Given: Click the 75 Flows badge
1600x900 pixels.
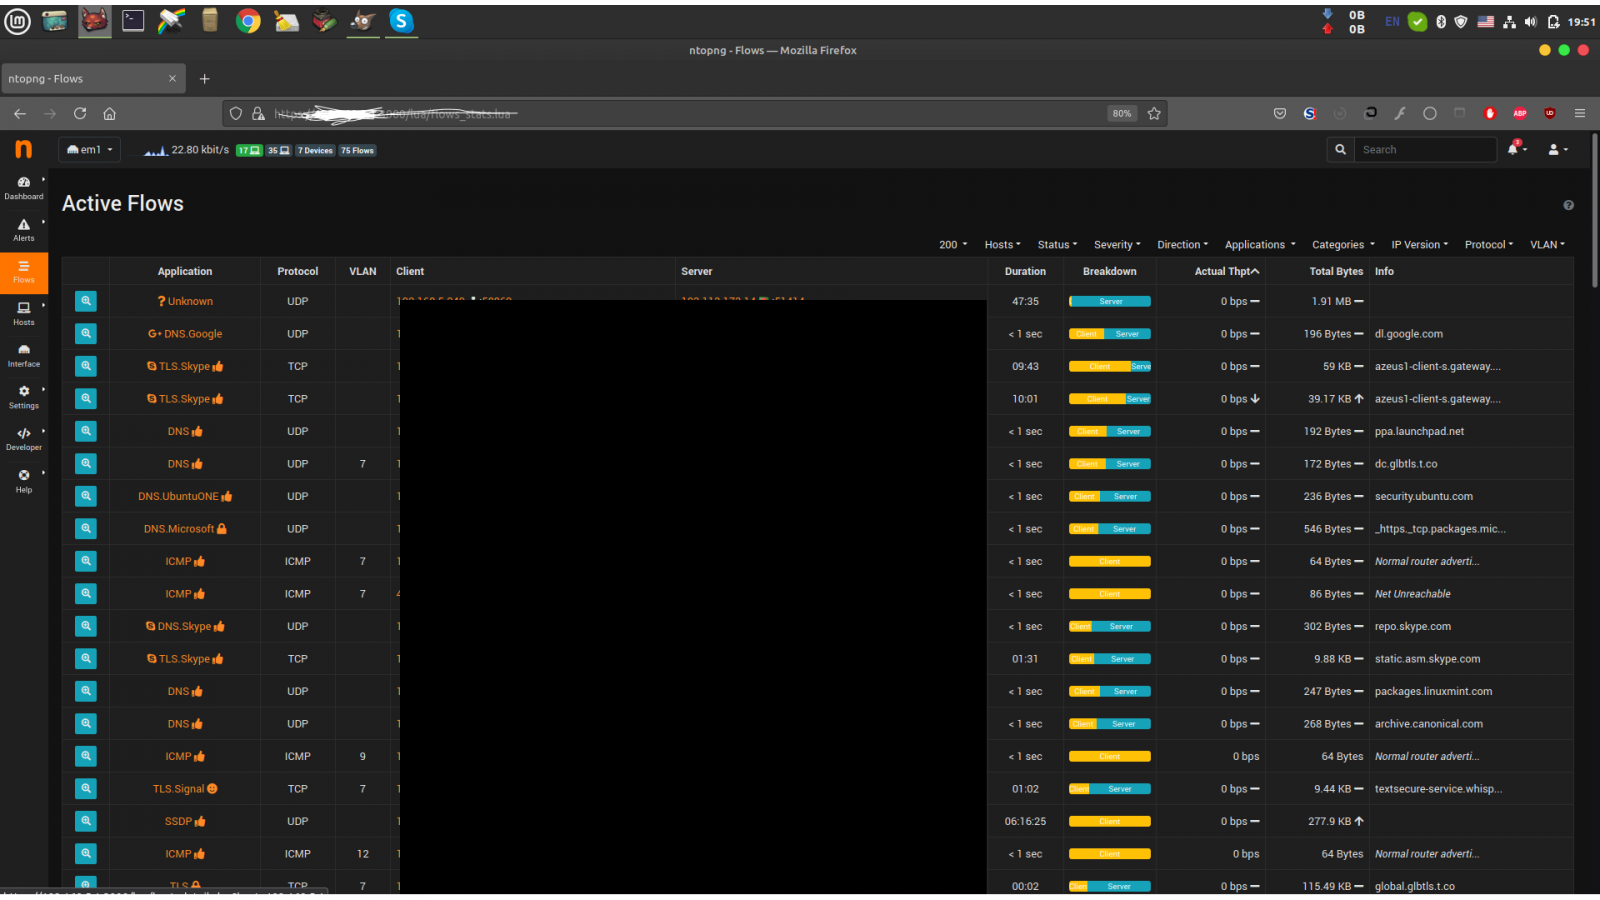Looking at the screenshot, I should [357, 151].
